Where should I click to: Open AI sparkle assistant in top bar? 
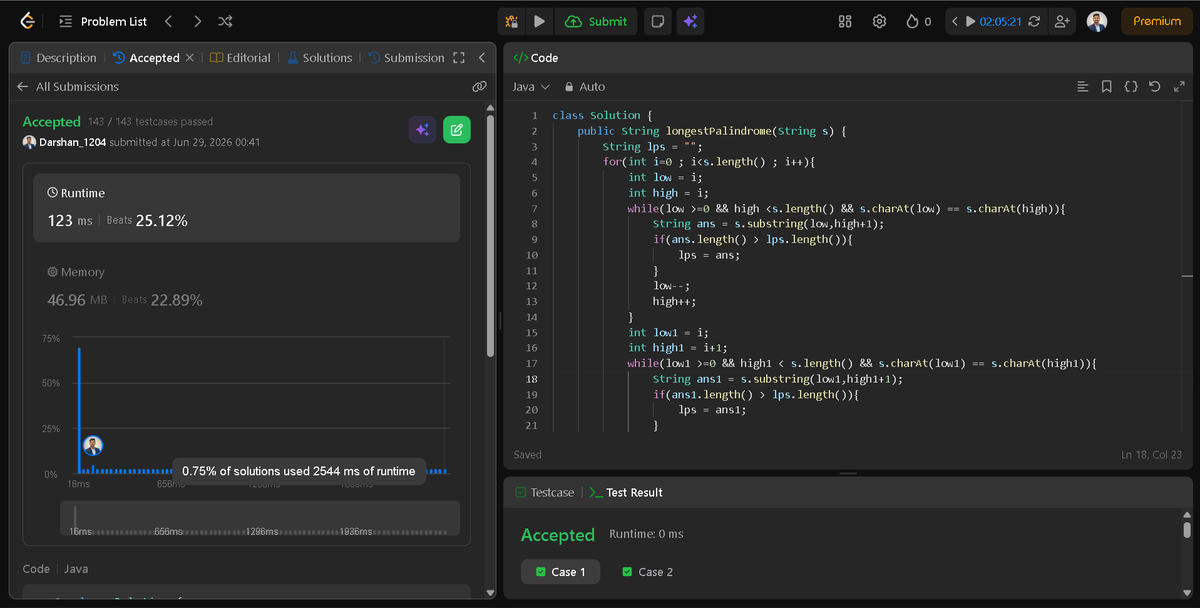pyautogui.click(x=689, y=21)
